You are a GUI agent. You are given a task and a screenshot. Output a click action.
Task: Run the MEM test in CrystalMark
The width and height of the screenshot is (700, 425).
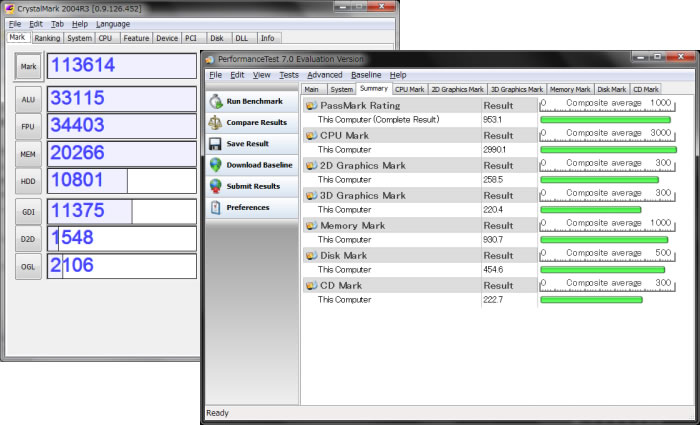(28, 154)
